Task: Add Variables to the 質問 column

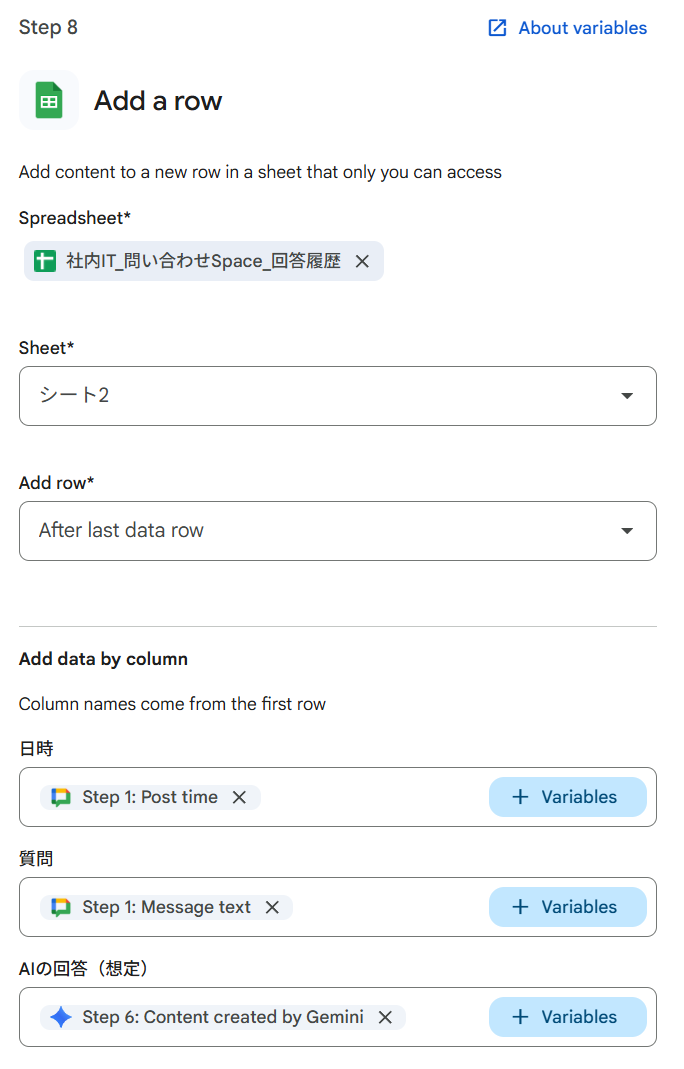Action: (567, 907)
